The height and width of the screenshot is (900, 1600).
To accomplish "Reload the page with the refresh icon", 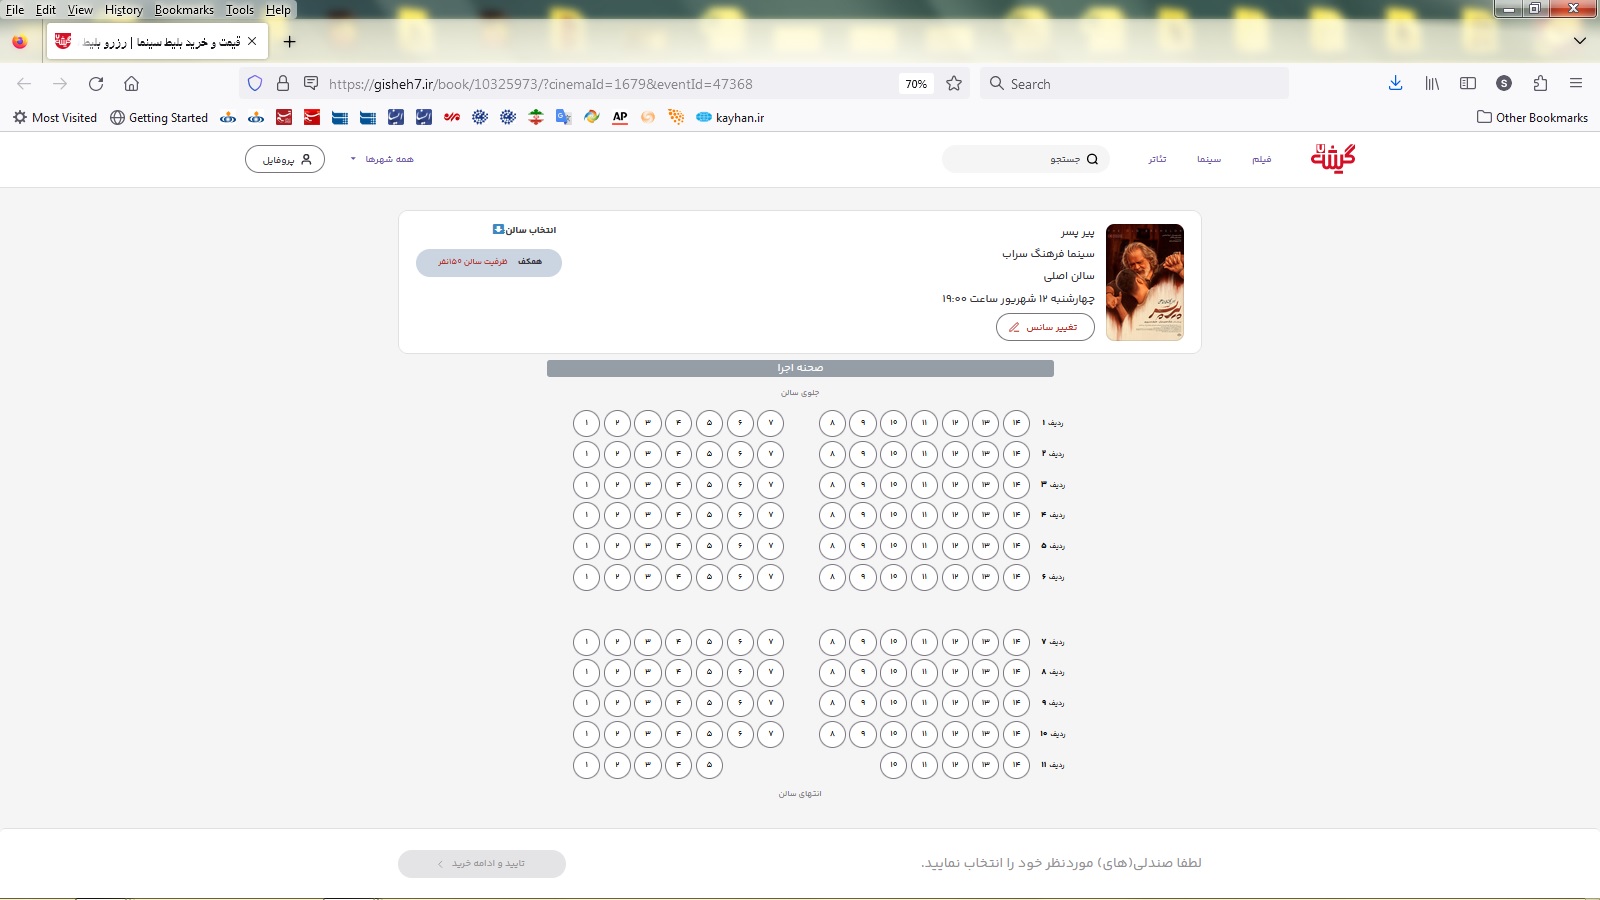I will tap(96, 84).
